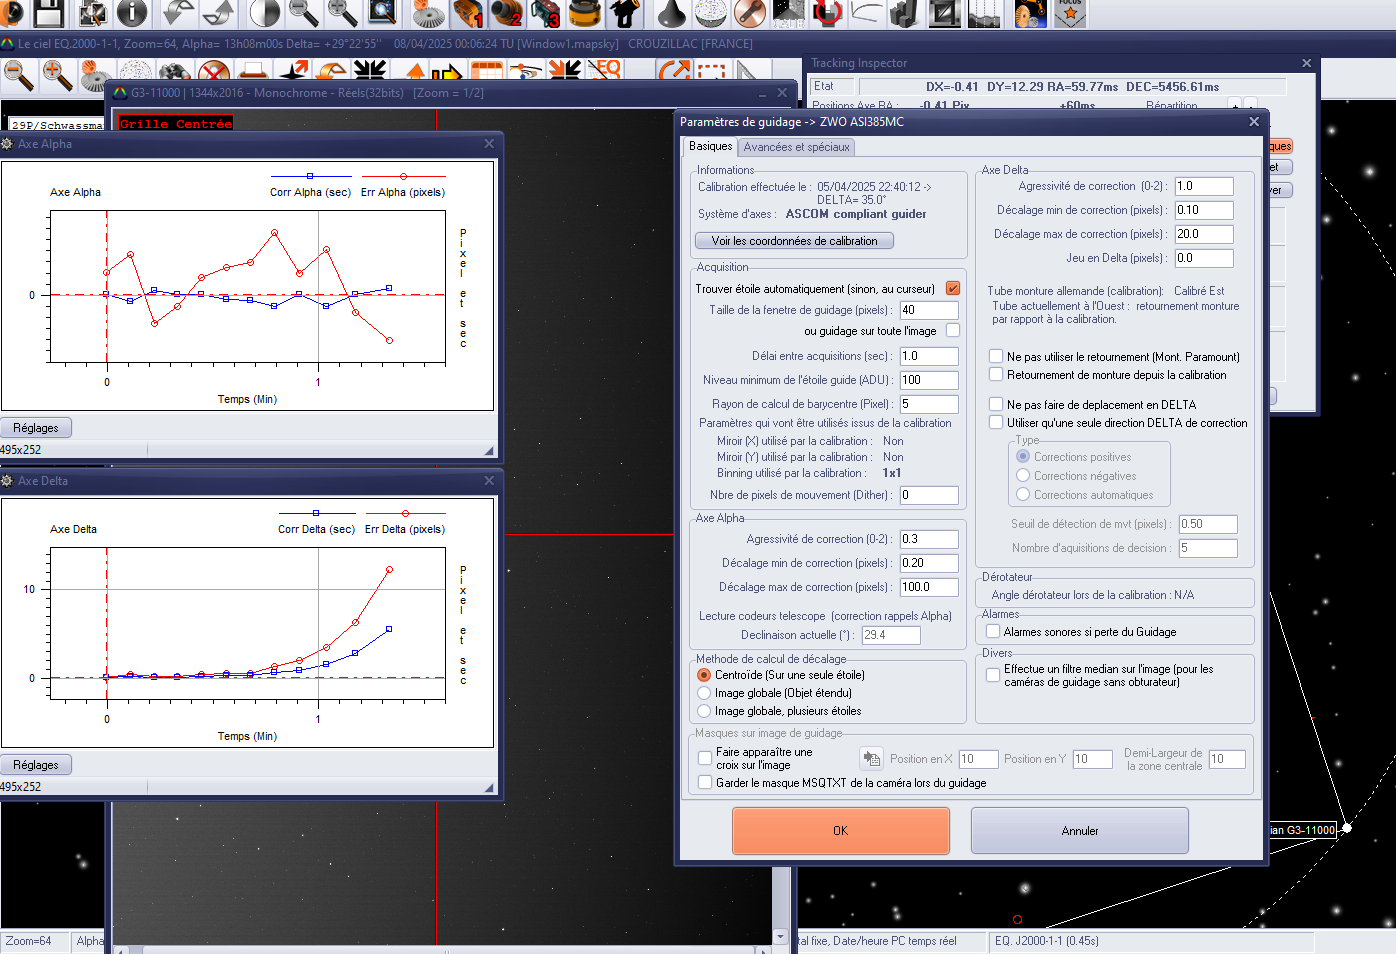Select camera 3 icon in the toolbar
Image resolution: width=1396 pixels, height=954 pixels.
point(546,13)
